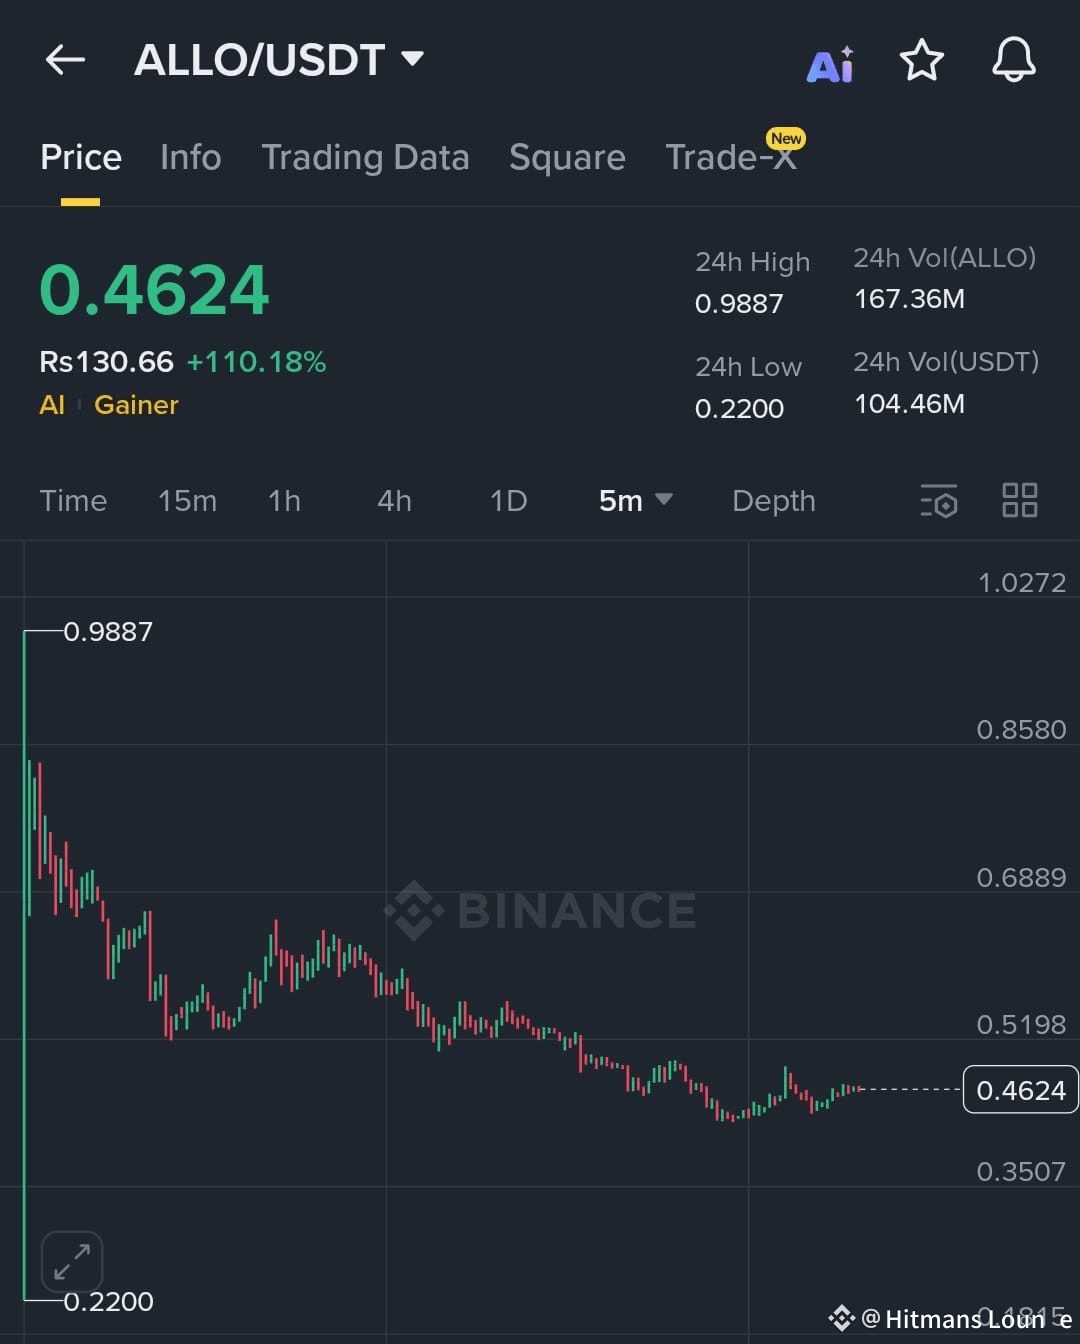Tap the 24h High value 0.9887

pos(739,303)
